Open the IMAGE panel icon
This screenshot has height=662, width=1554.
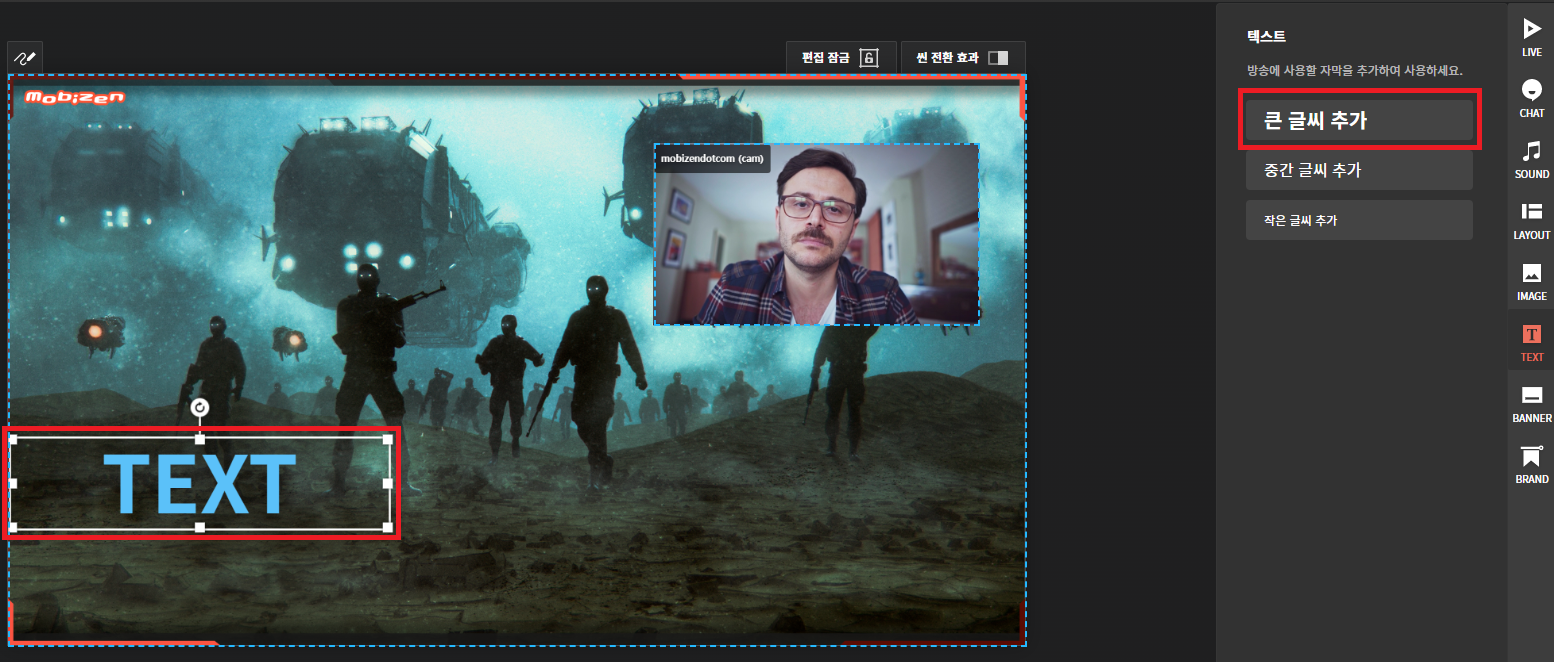pyautogui.click(x=1531, y=281)
